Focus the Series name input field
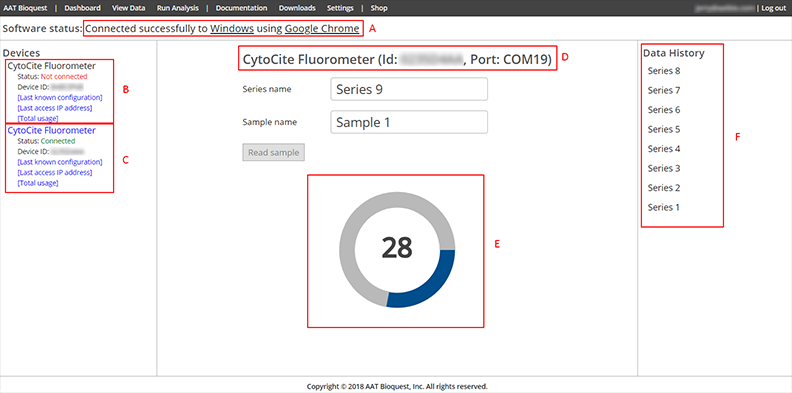The height and width of the screenshot is (393, 792). [409, 89]
